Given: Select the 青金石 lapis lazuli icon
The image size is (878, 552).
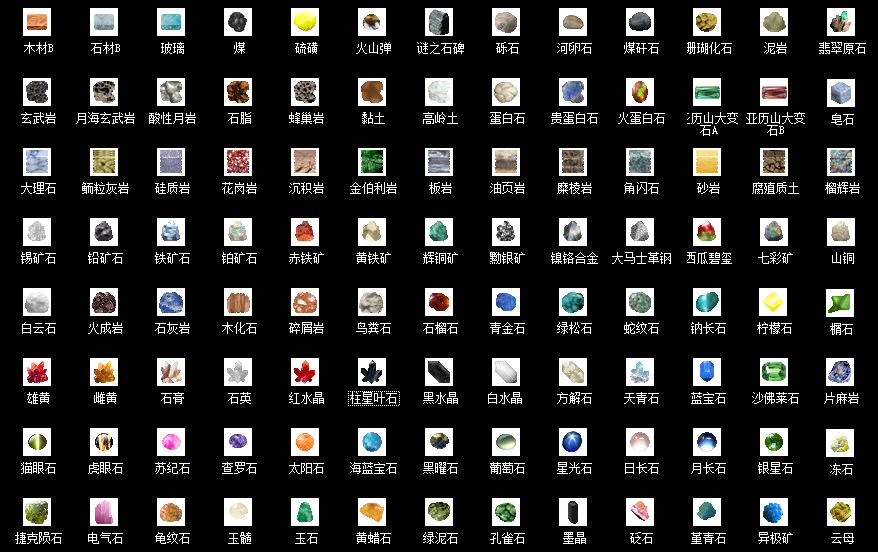Looking at the screenshot, I should (506, 302).
